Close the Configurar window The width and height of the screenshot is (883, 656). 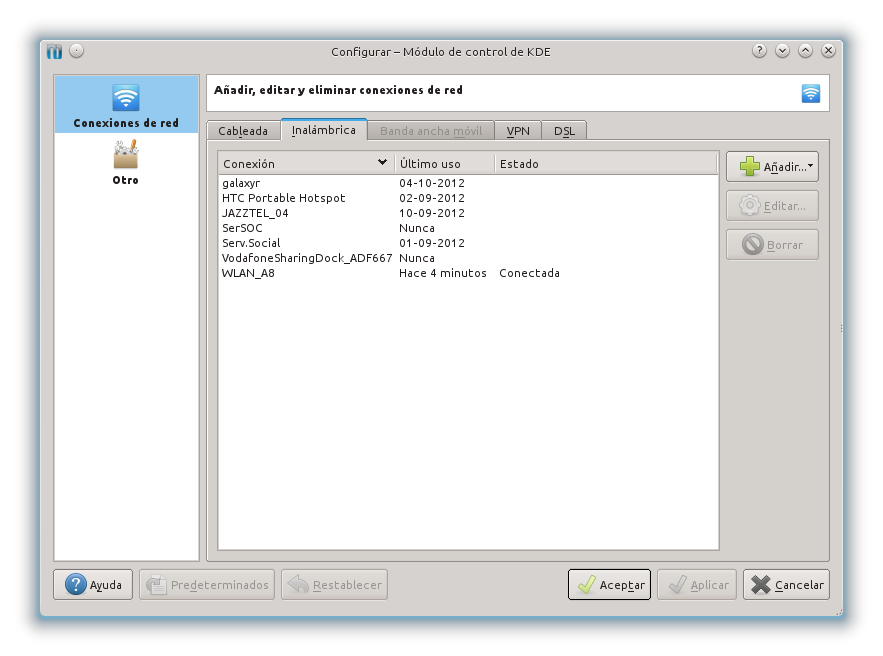pos(828,51)
